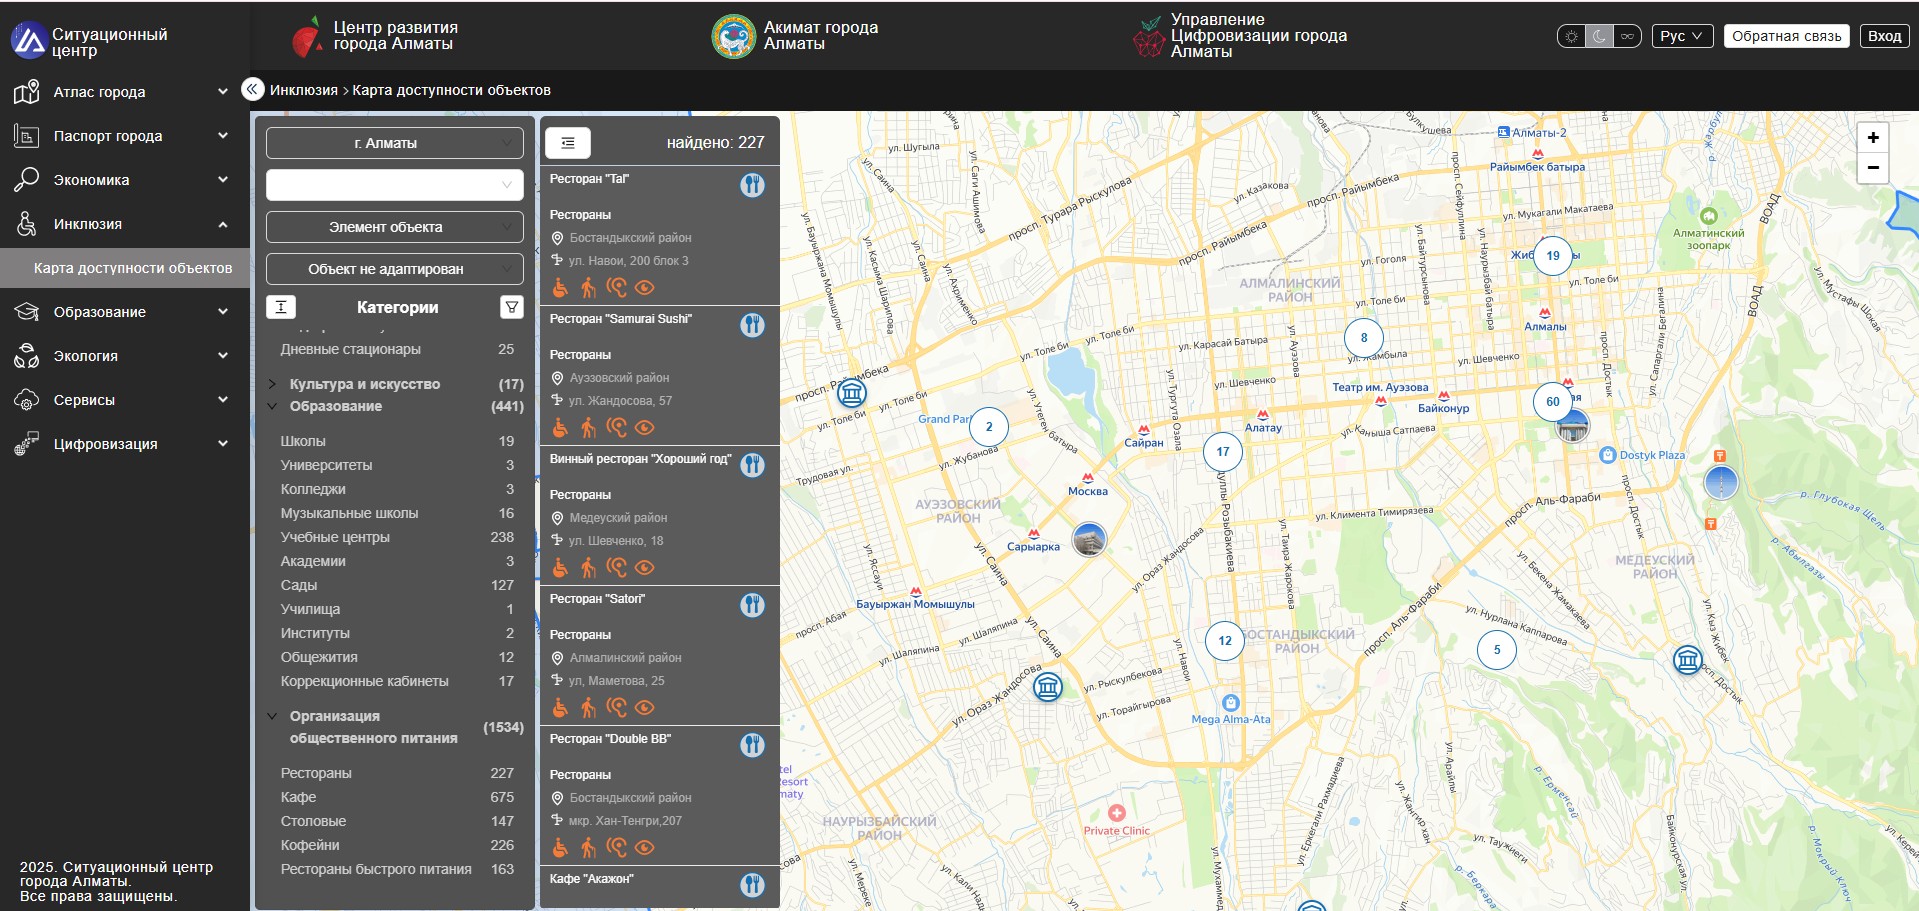The width and height of the screenshot is (1919, 911).
Task: Click the Вход login button
Action: pos(1884,36)
